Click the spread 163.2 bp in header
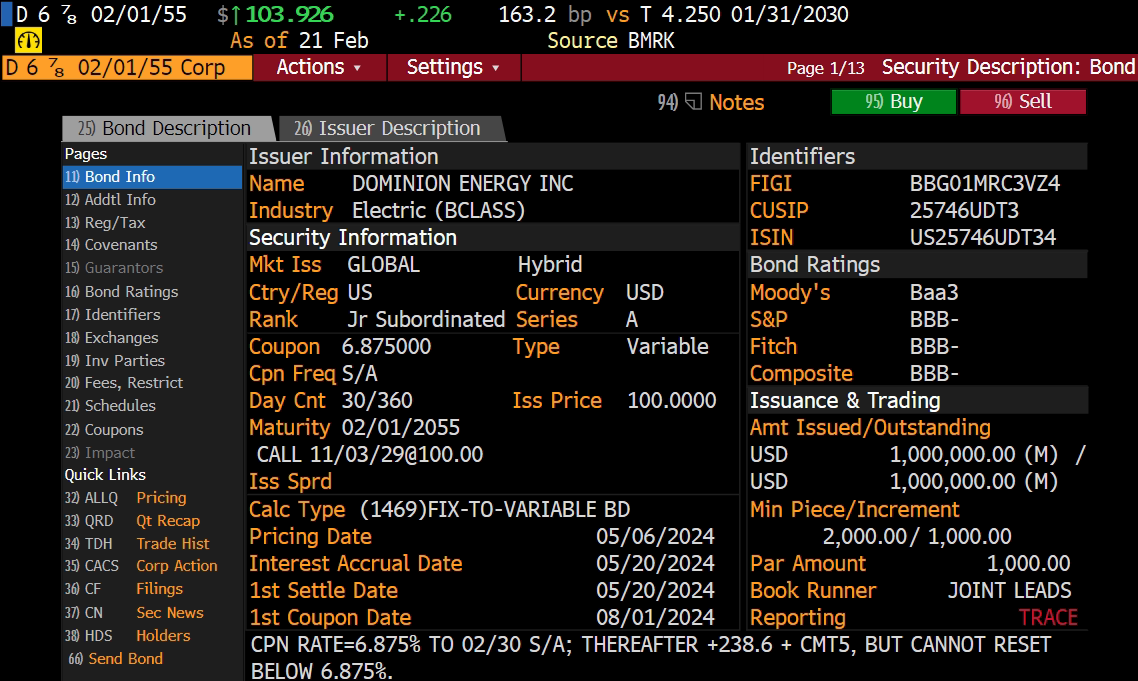The height and width of the screenshot is (681, 1138). pos(544,15)
